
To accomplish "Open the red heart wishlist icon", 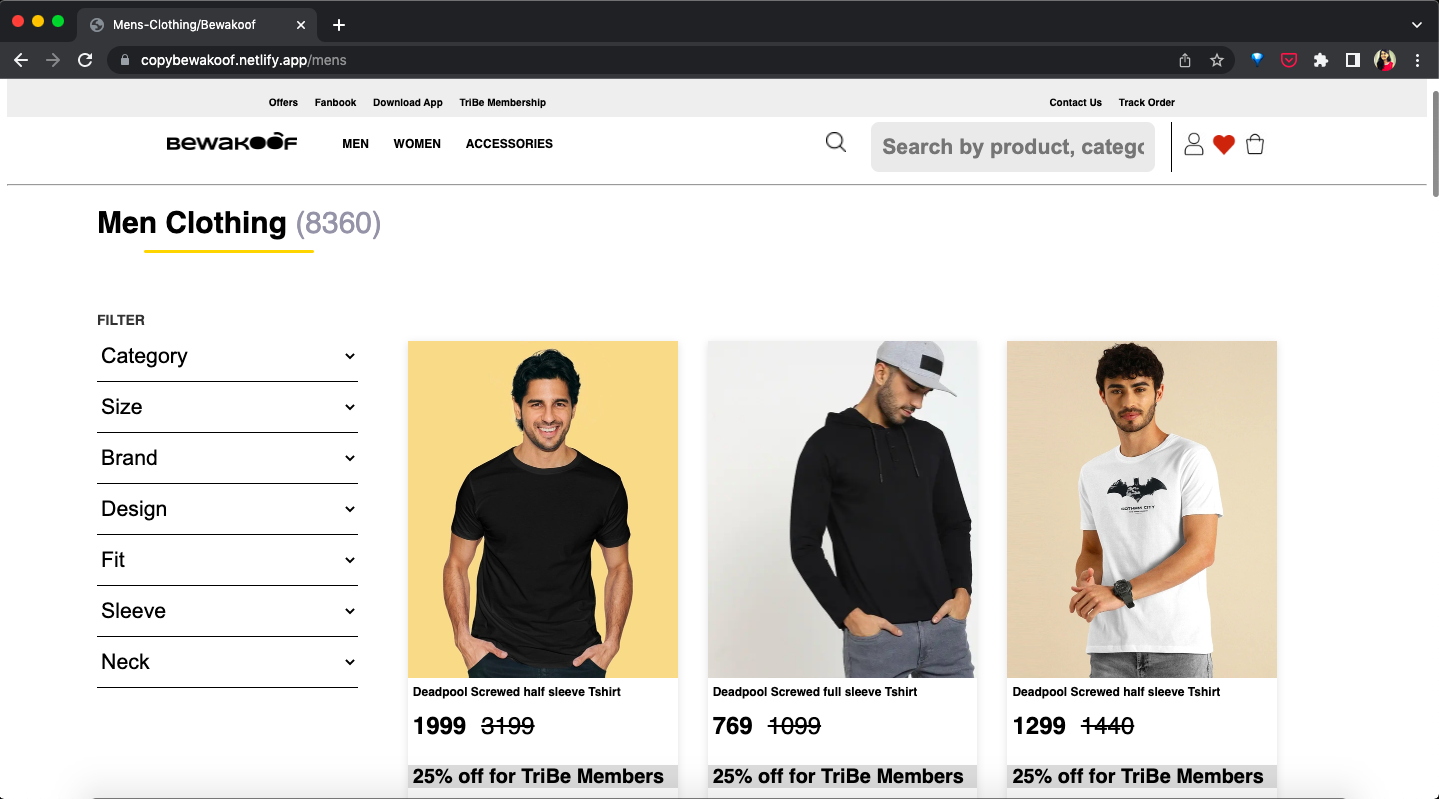I will coord(1223,145).
